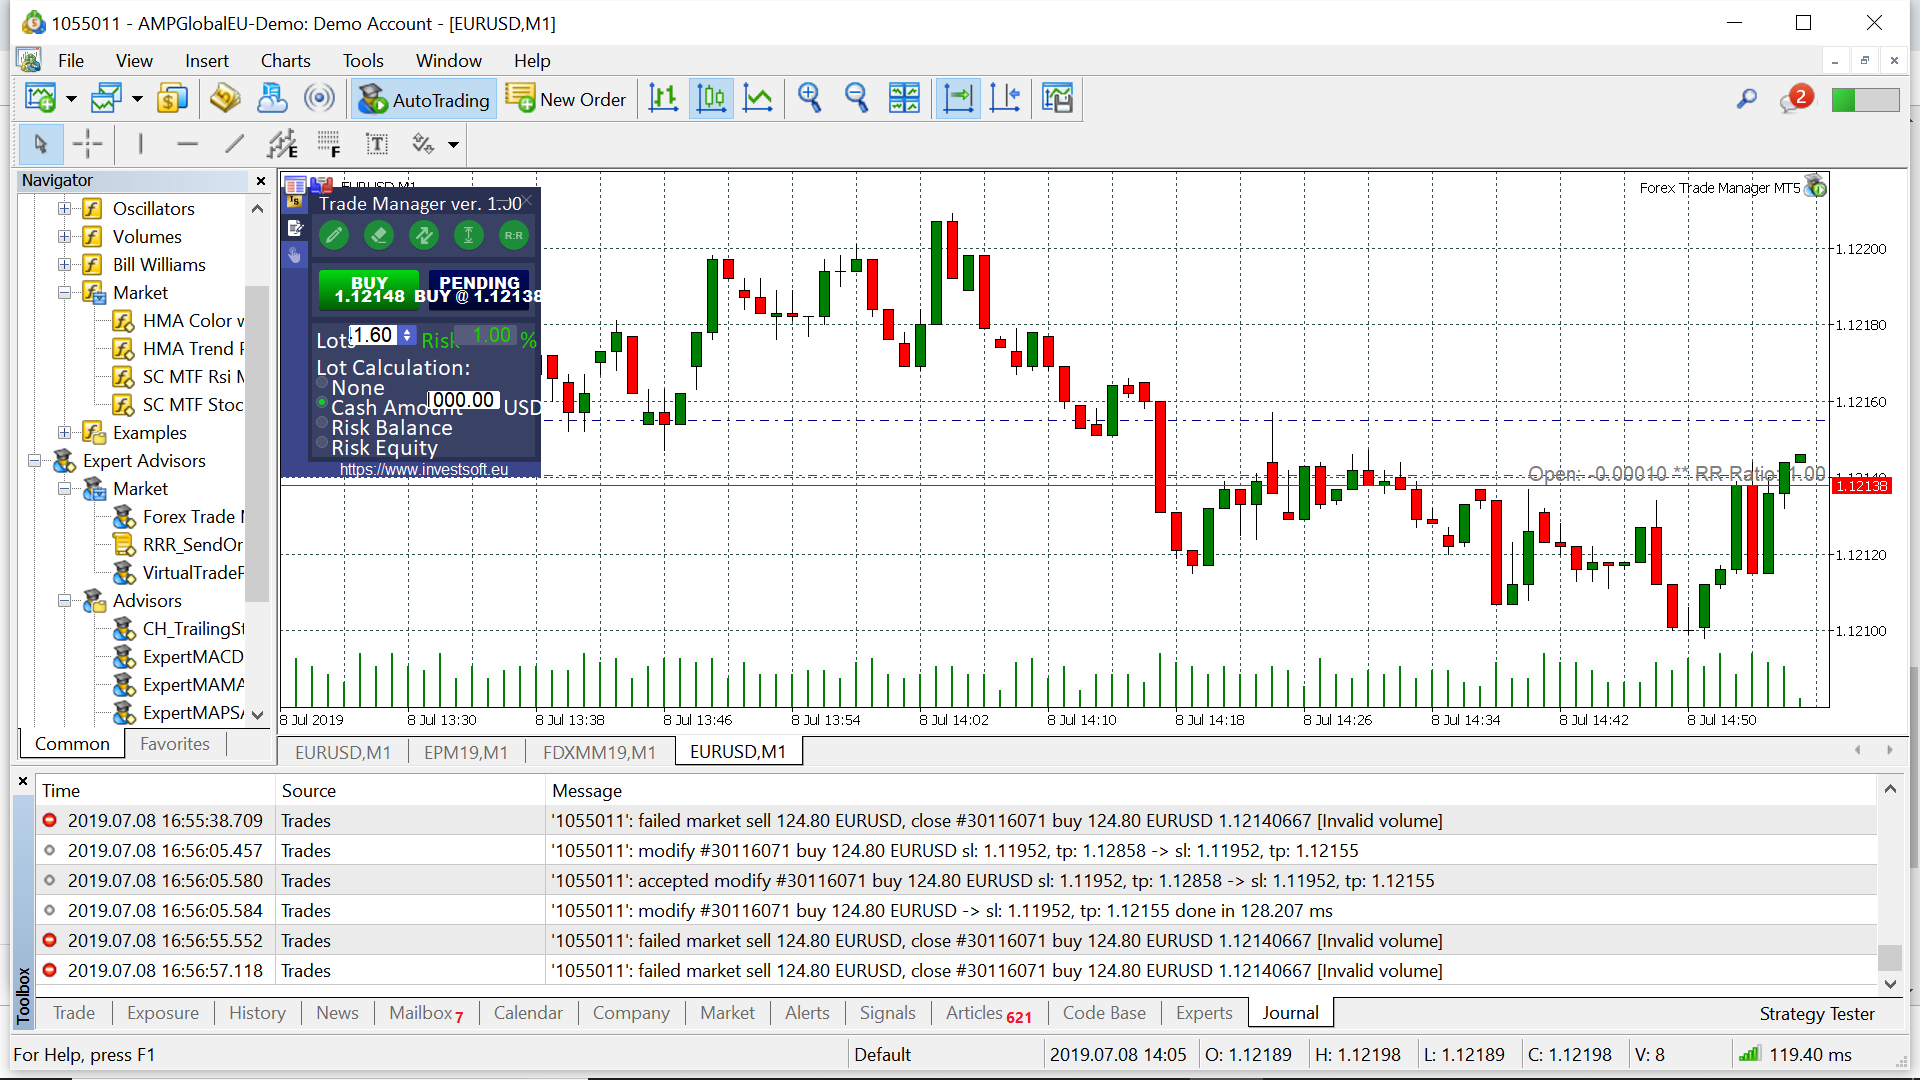This screenshot has width=1920, height=1080.
Task: Expand the Oscillators tree node
Action: (64, 209)
